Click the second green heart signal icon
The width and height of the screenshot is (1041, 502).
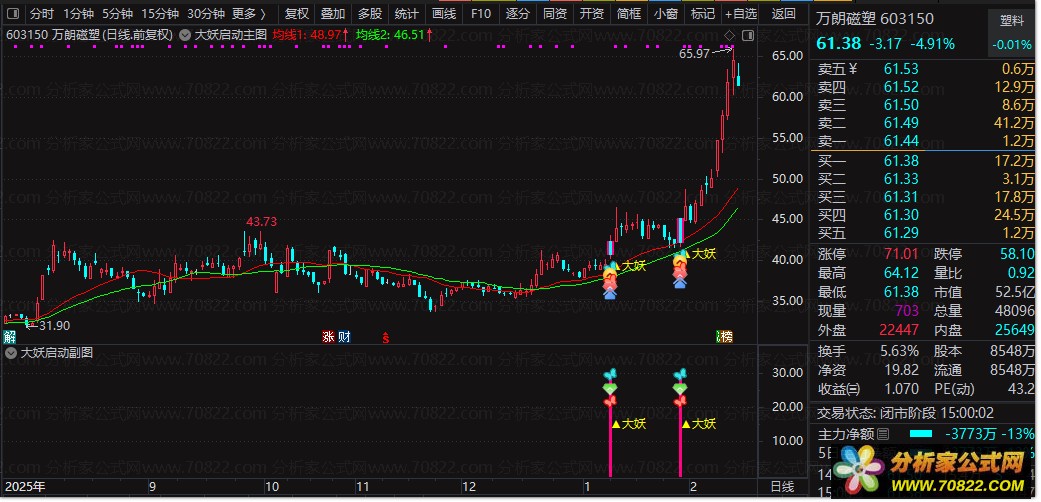point(680,388)
